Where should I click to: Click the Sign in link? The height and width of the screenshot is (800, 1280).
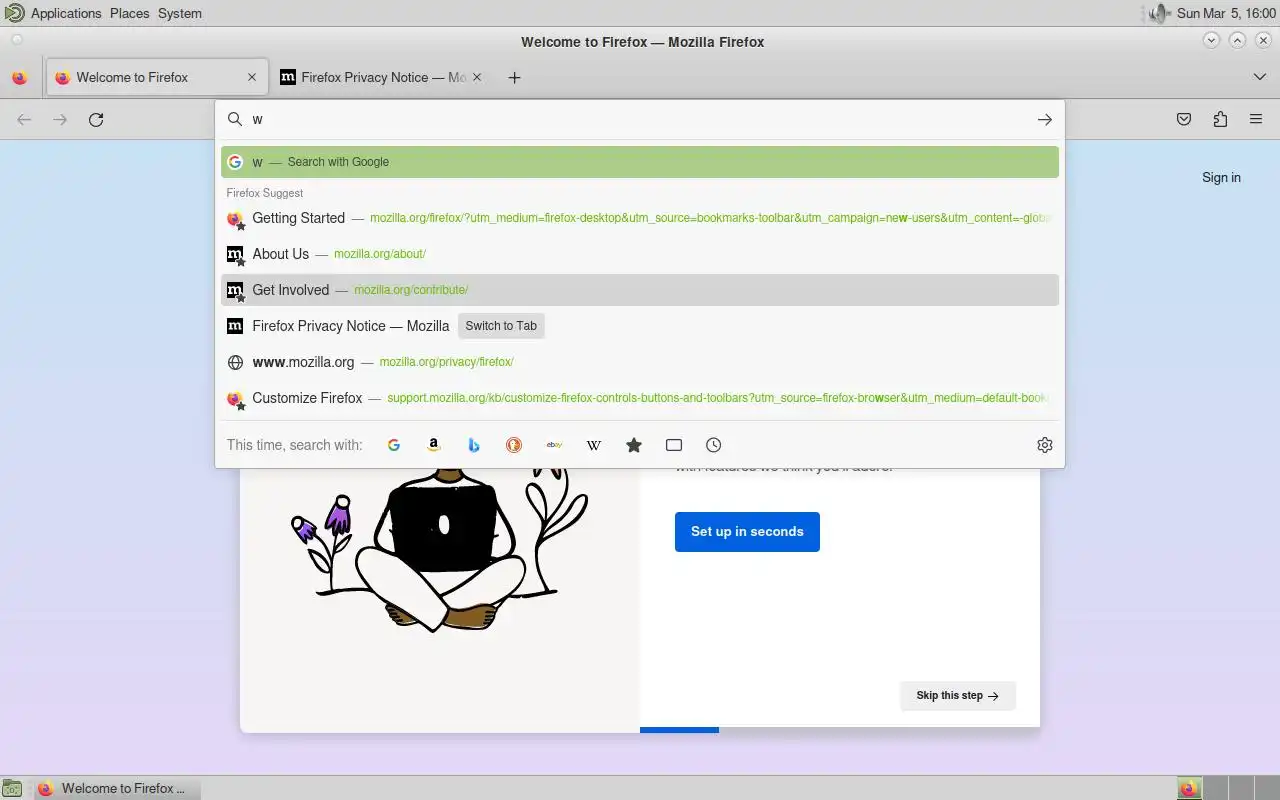point(1221,178)
